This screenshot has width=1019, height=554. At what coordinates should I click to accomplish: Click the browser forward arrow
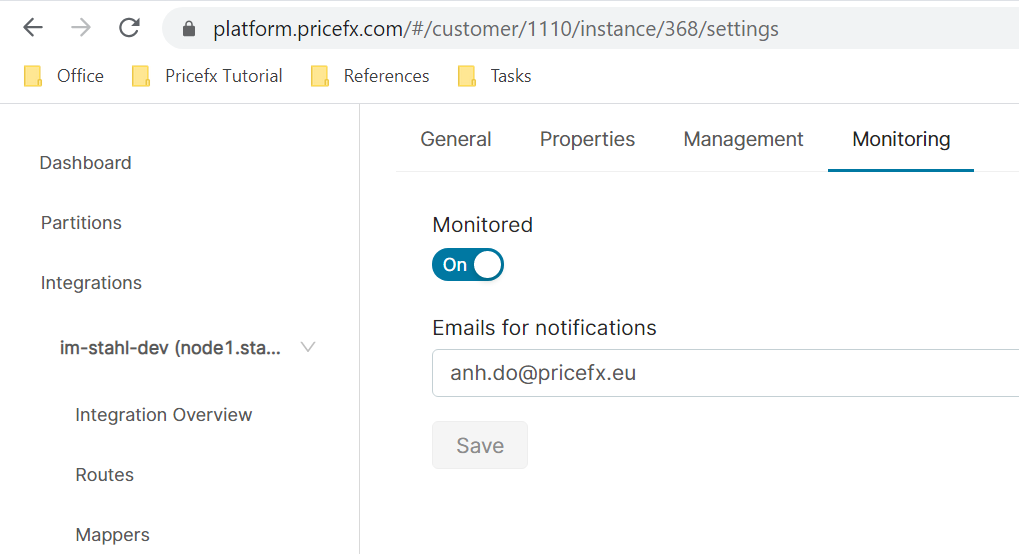(x=81, y=28)
